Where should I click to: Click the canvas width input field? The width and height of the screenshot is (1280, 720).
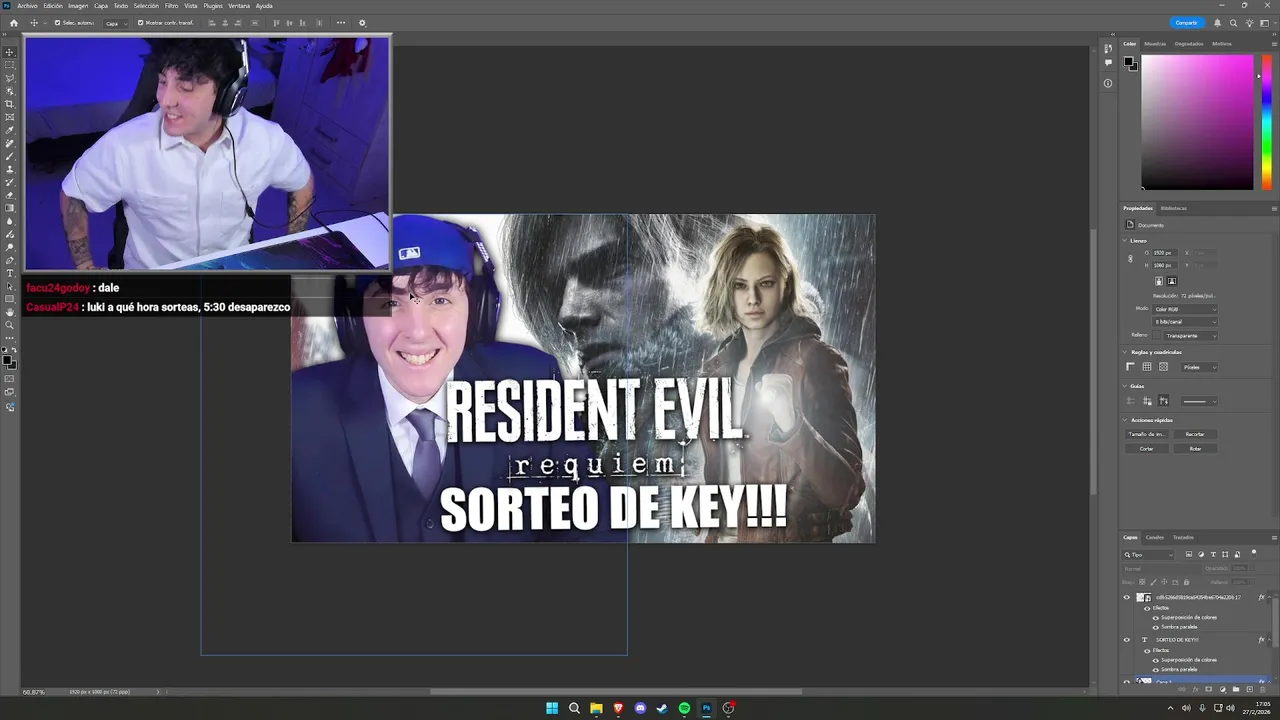click(x=1165, y=253)
